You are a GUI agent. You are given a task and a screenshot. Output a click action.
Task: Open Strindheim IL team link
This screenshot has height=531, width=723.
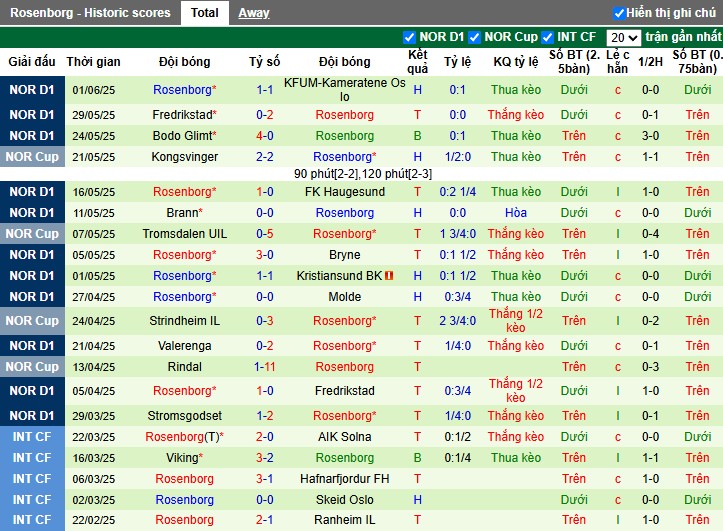point(184,321)
